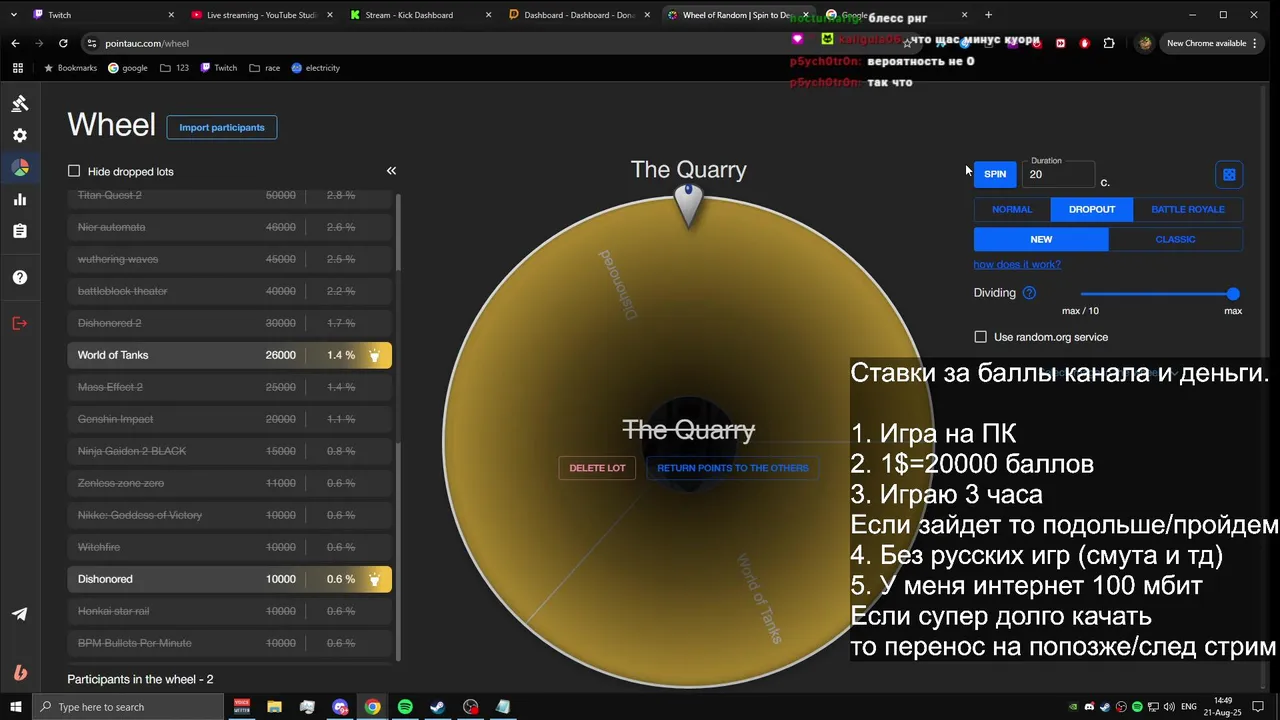Click the struck-out Nier automata lot
The height and width of the screenshot is (720, 1280).
229,227
